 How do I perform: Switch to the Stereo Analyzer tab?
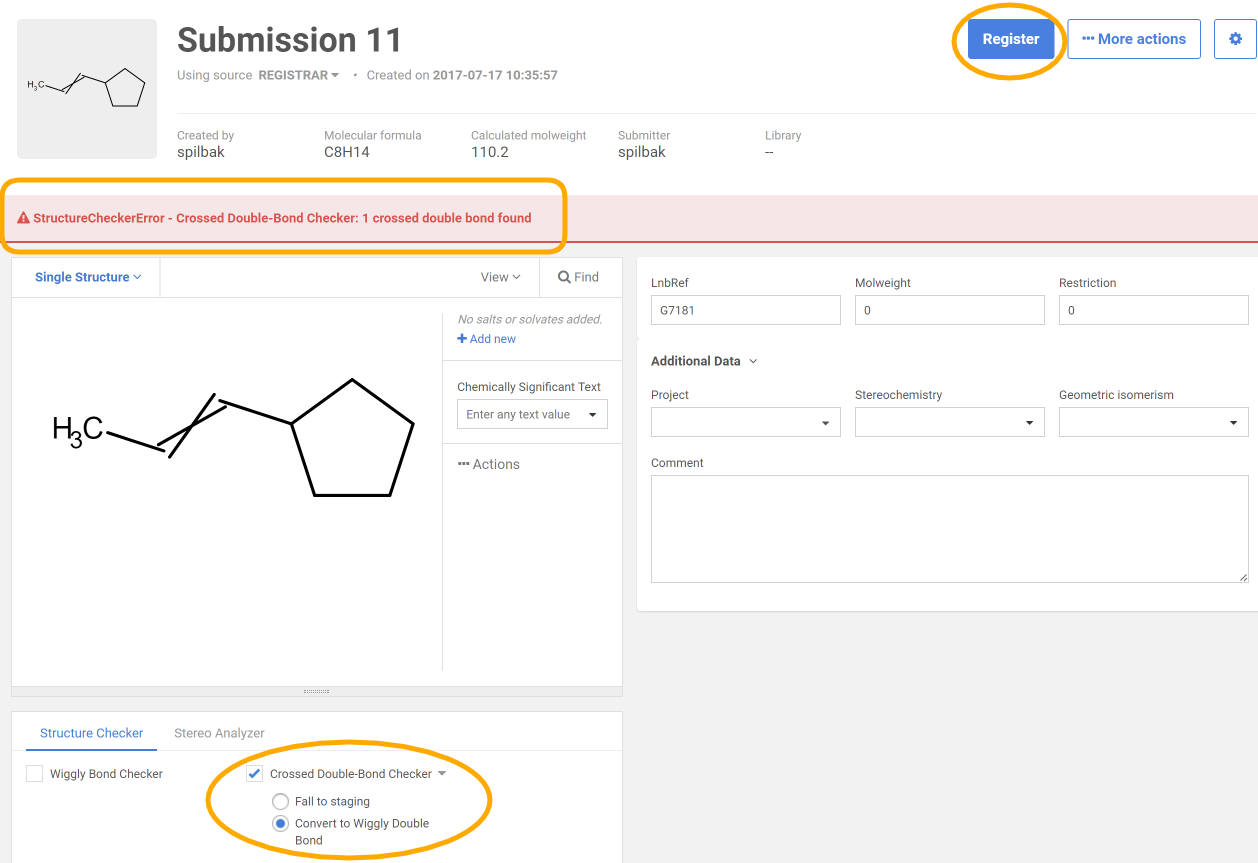pos(219,733)
